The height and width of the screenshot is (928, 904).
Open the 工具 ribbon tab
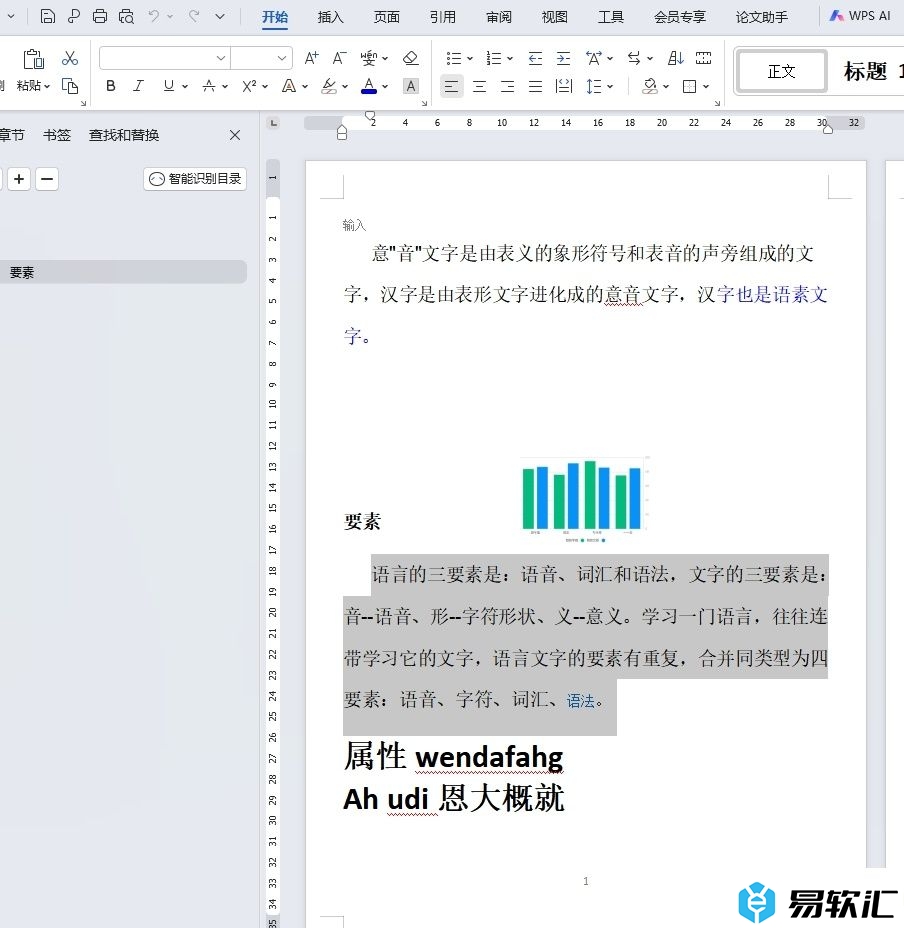coord(610,17)
